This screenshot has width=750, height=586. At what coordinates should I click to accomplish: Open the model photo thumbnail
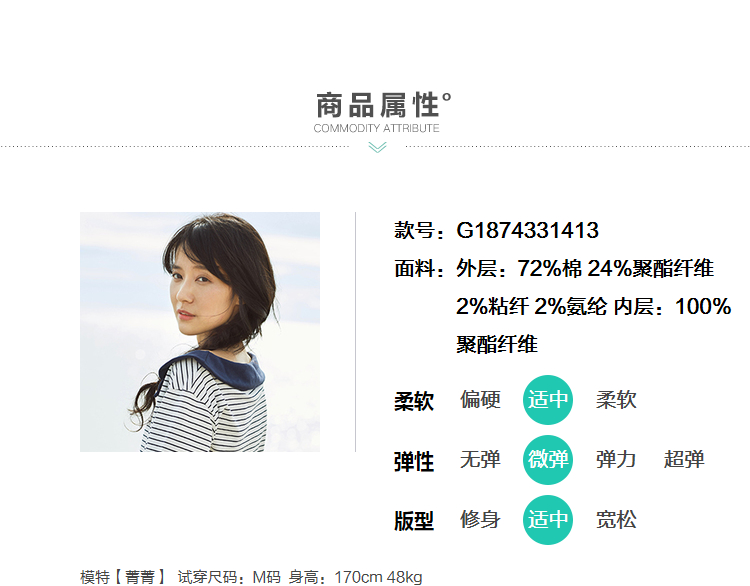point(200,332)
